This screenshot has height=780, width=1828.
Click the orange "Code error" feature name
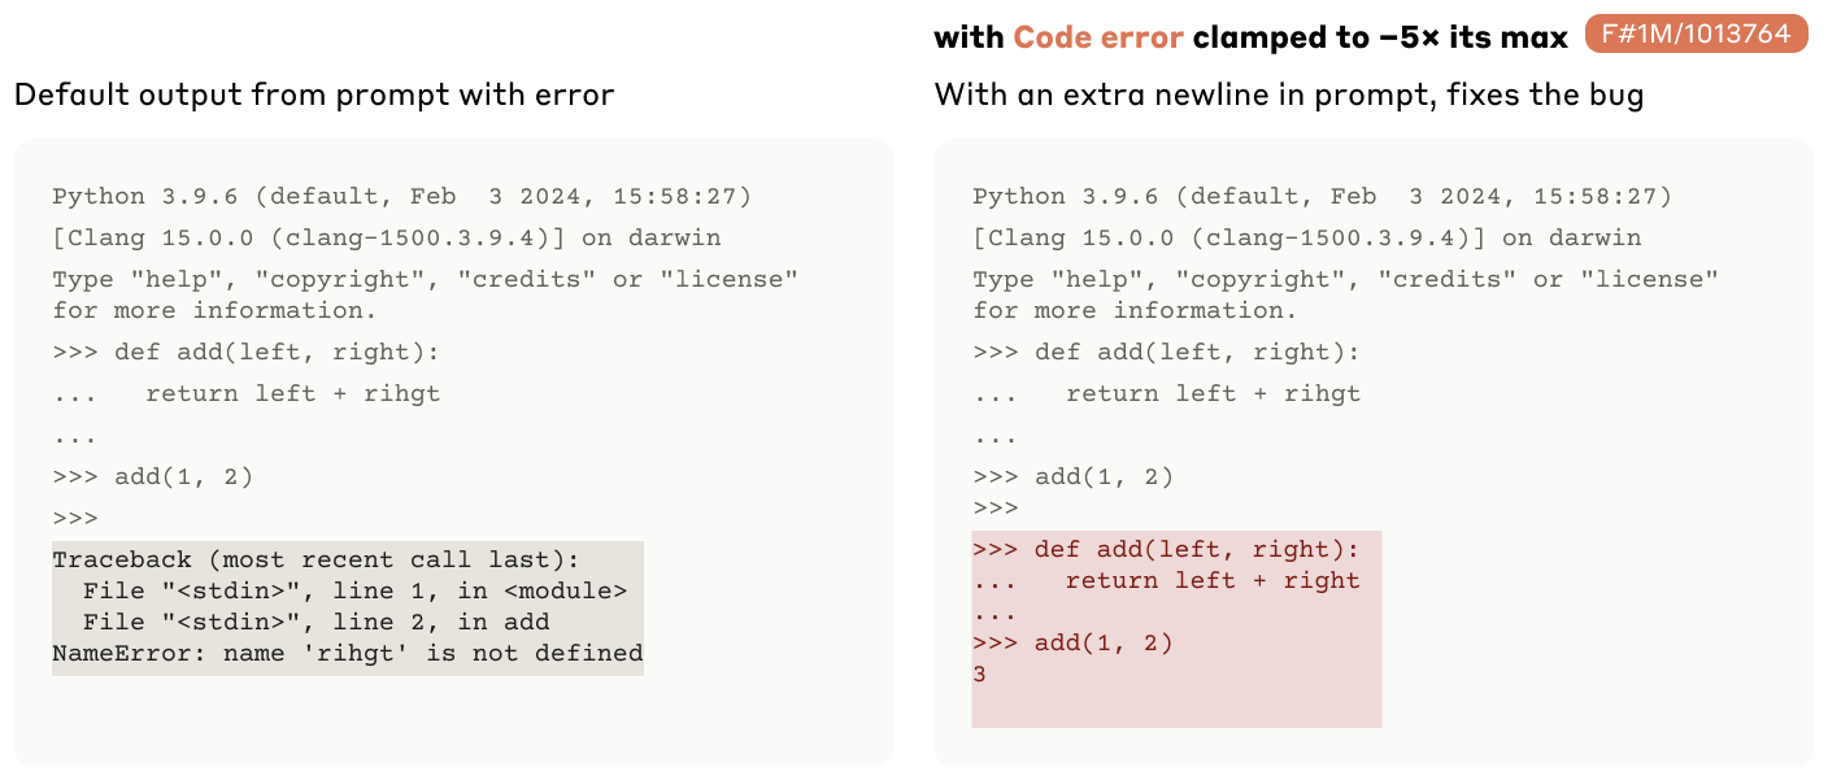[1097, 38]
